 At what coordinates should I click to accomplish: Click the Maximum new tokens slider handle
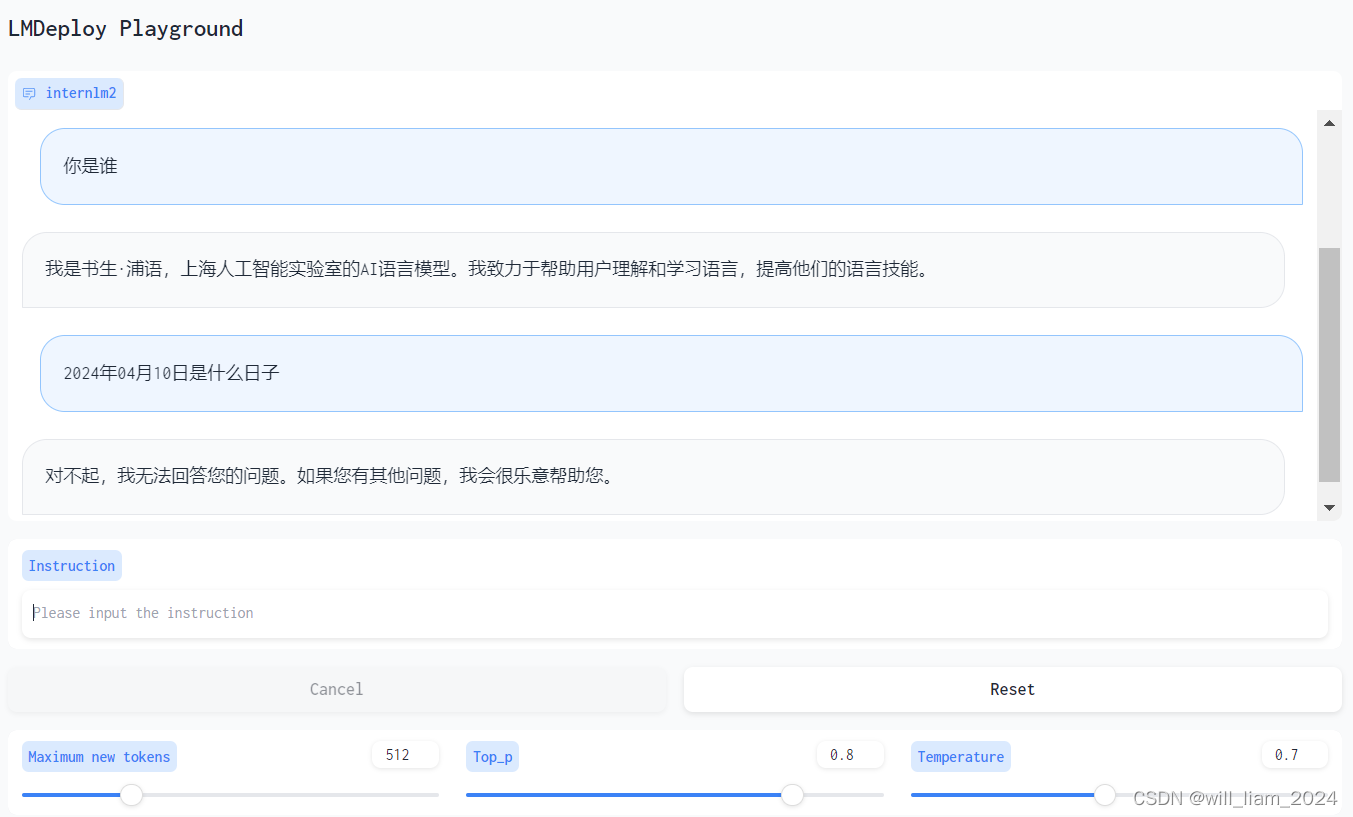tap(131, 795)
